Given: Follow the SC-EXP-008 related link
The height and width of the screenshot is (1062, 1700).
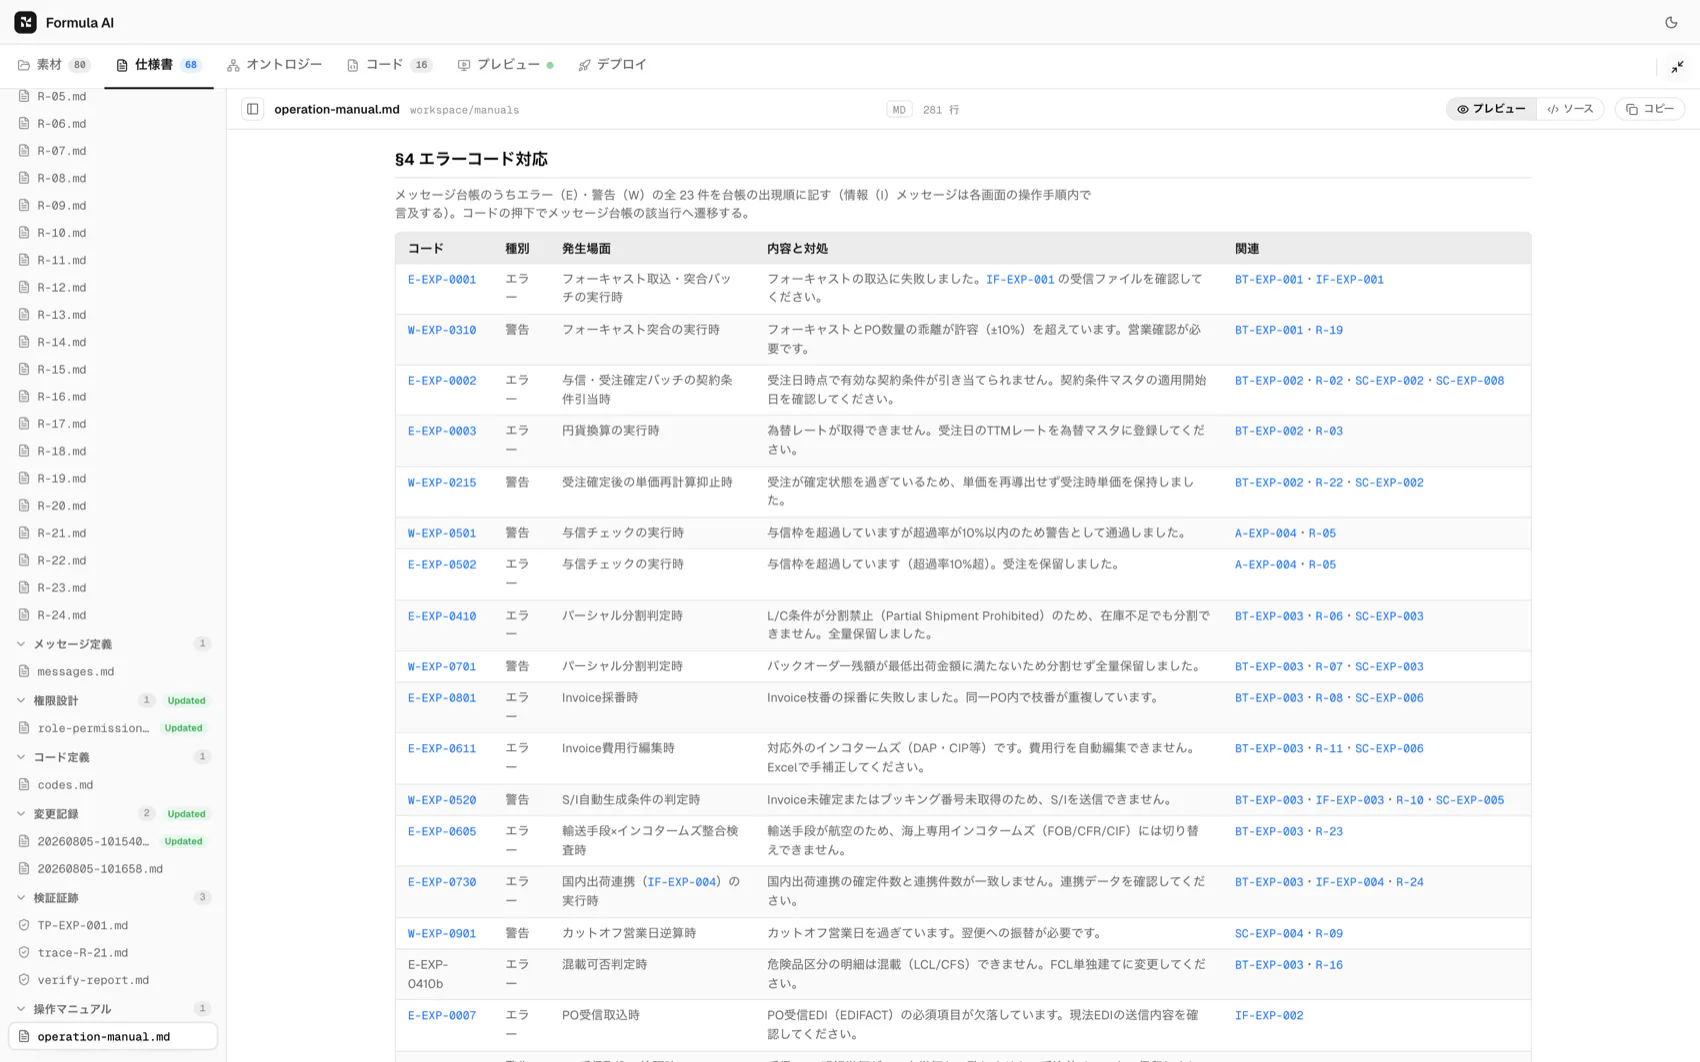Looking at the screenshot, I should point(1470,381).
